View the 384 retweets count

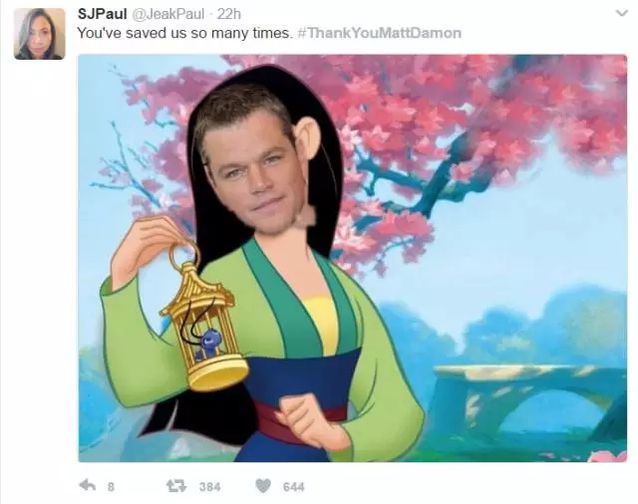pos(210,487)
